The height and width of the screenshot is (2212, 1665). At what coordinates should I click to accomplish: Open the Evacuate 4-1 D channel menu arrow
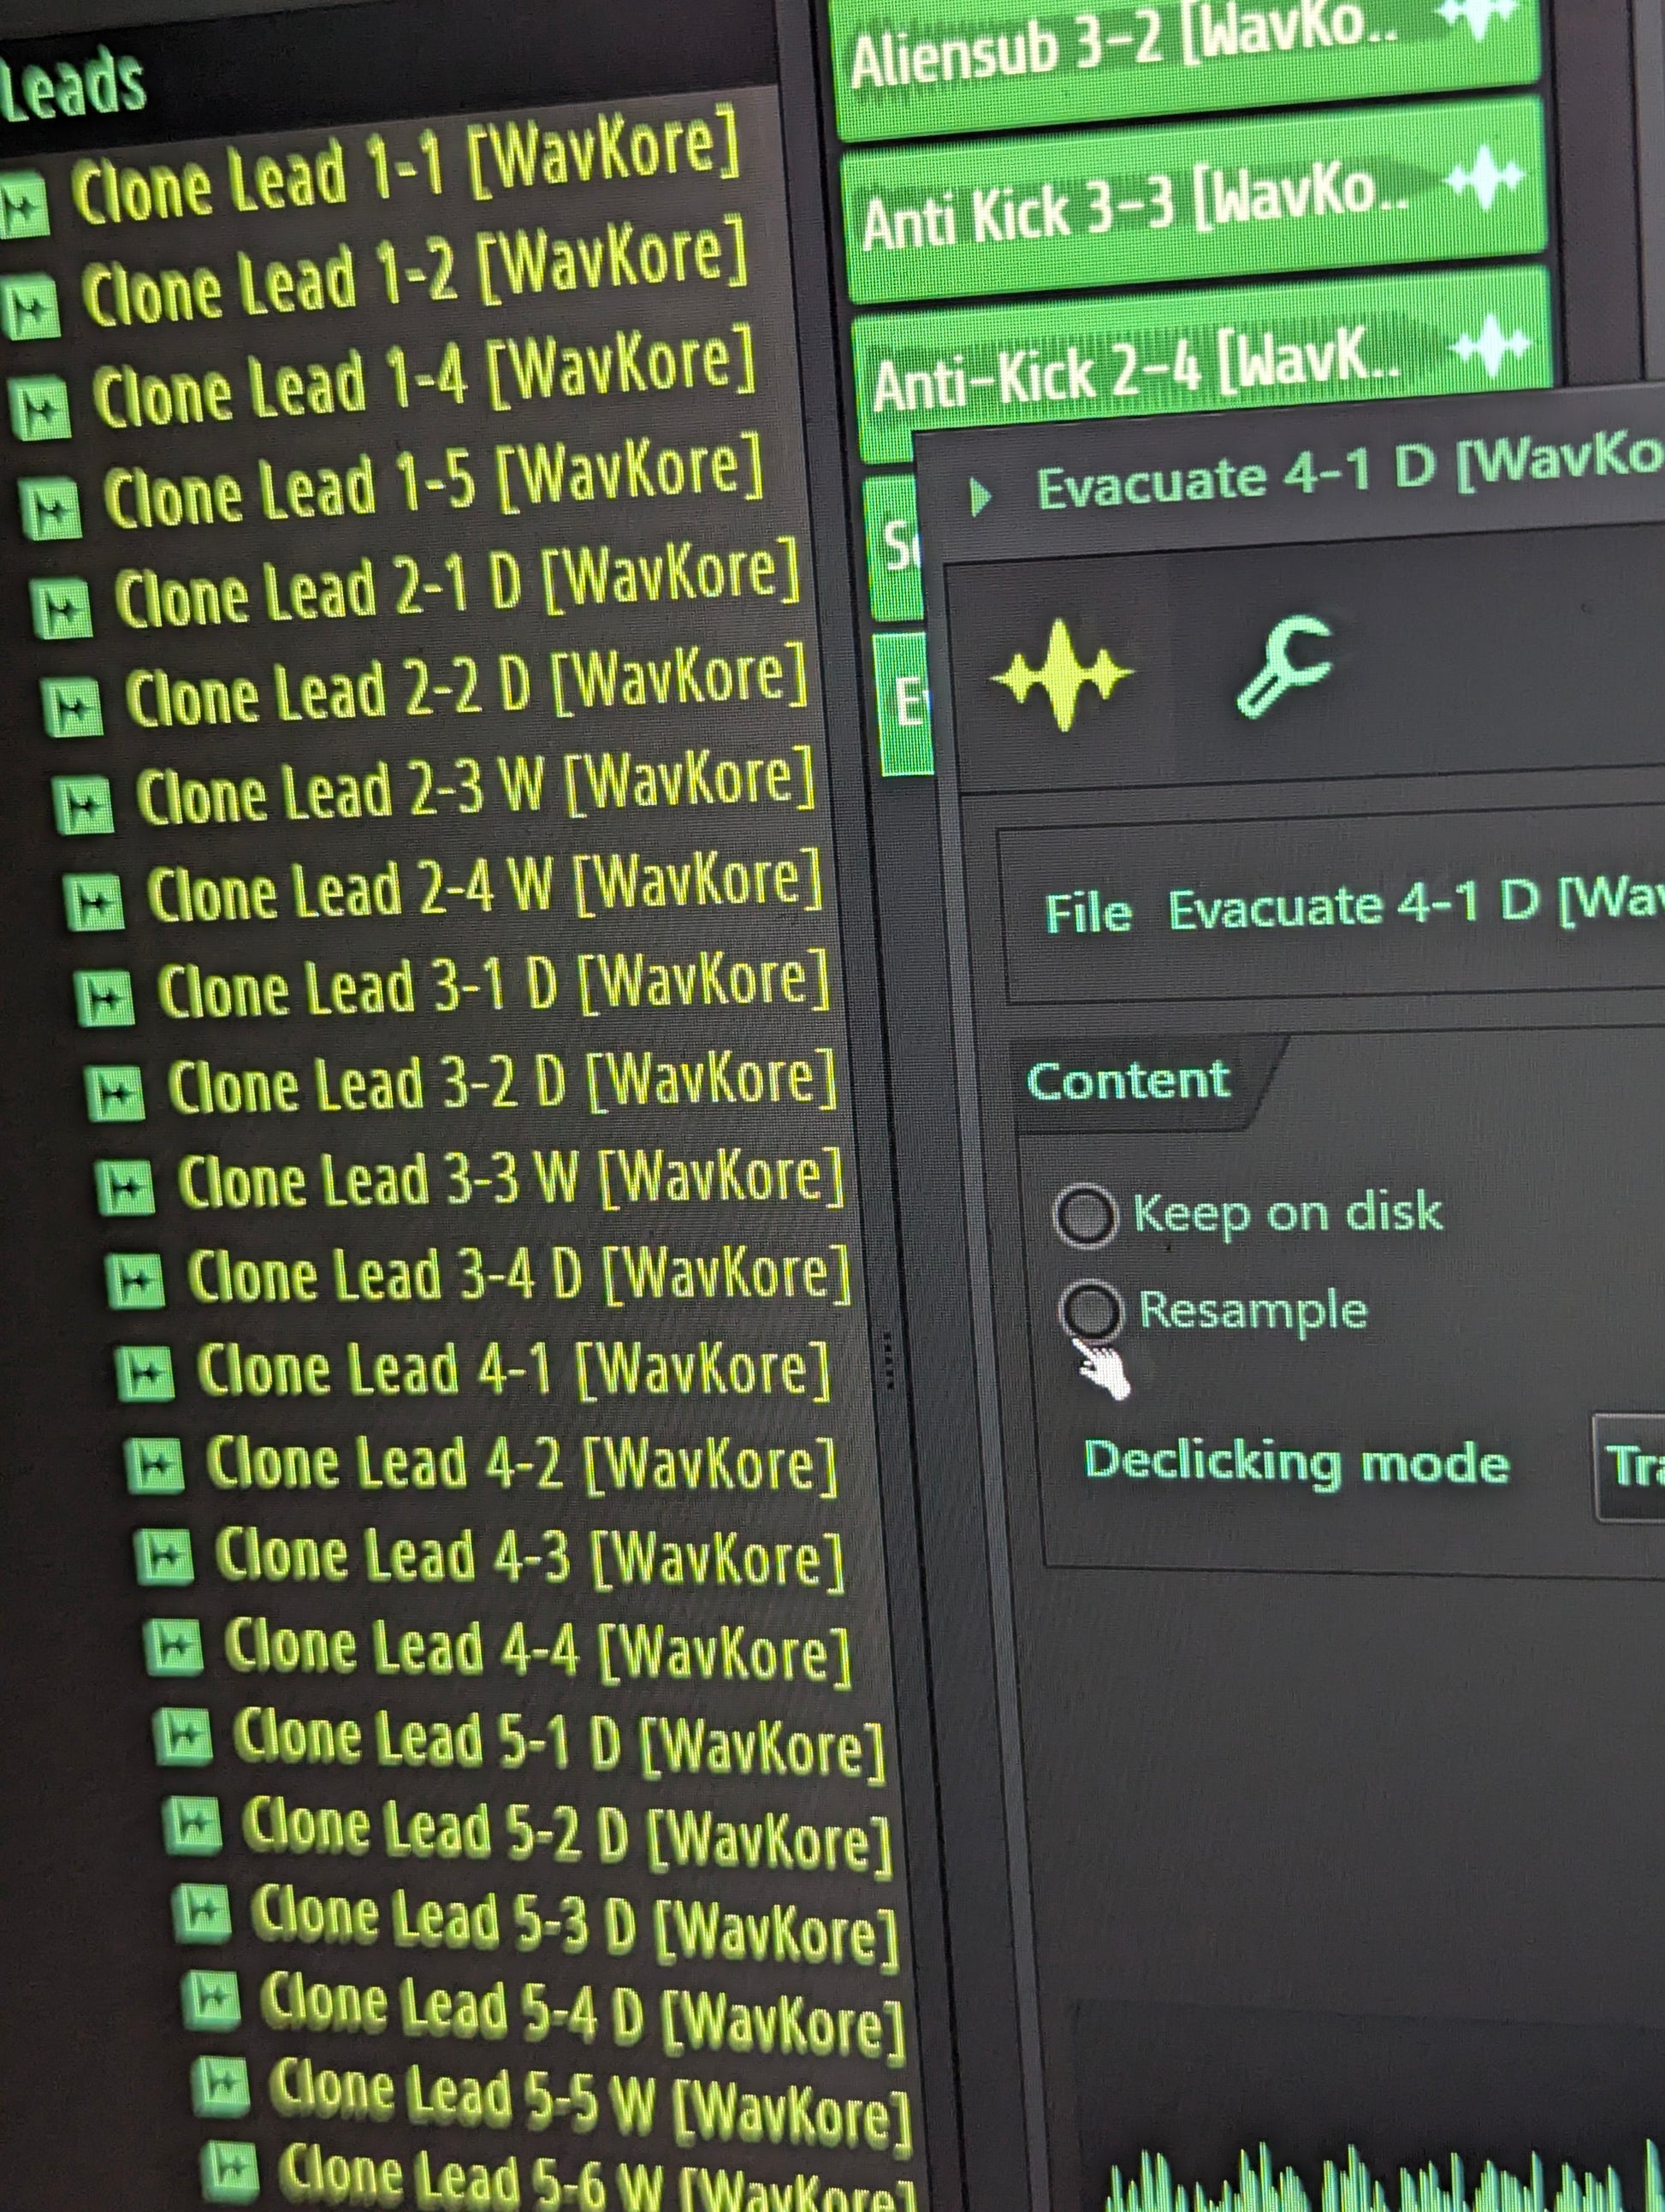point(981,496)
